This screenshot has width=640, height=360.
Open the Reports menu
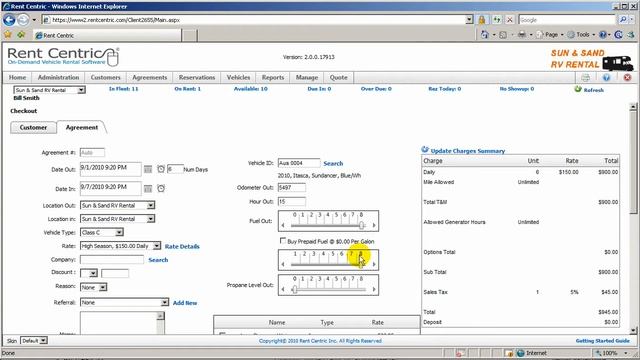pos(273,78)
